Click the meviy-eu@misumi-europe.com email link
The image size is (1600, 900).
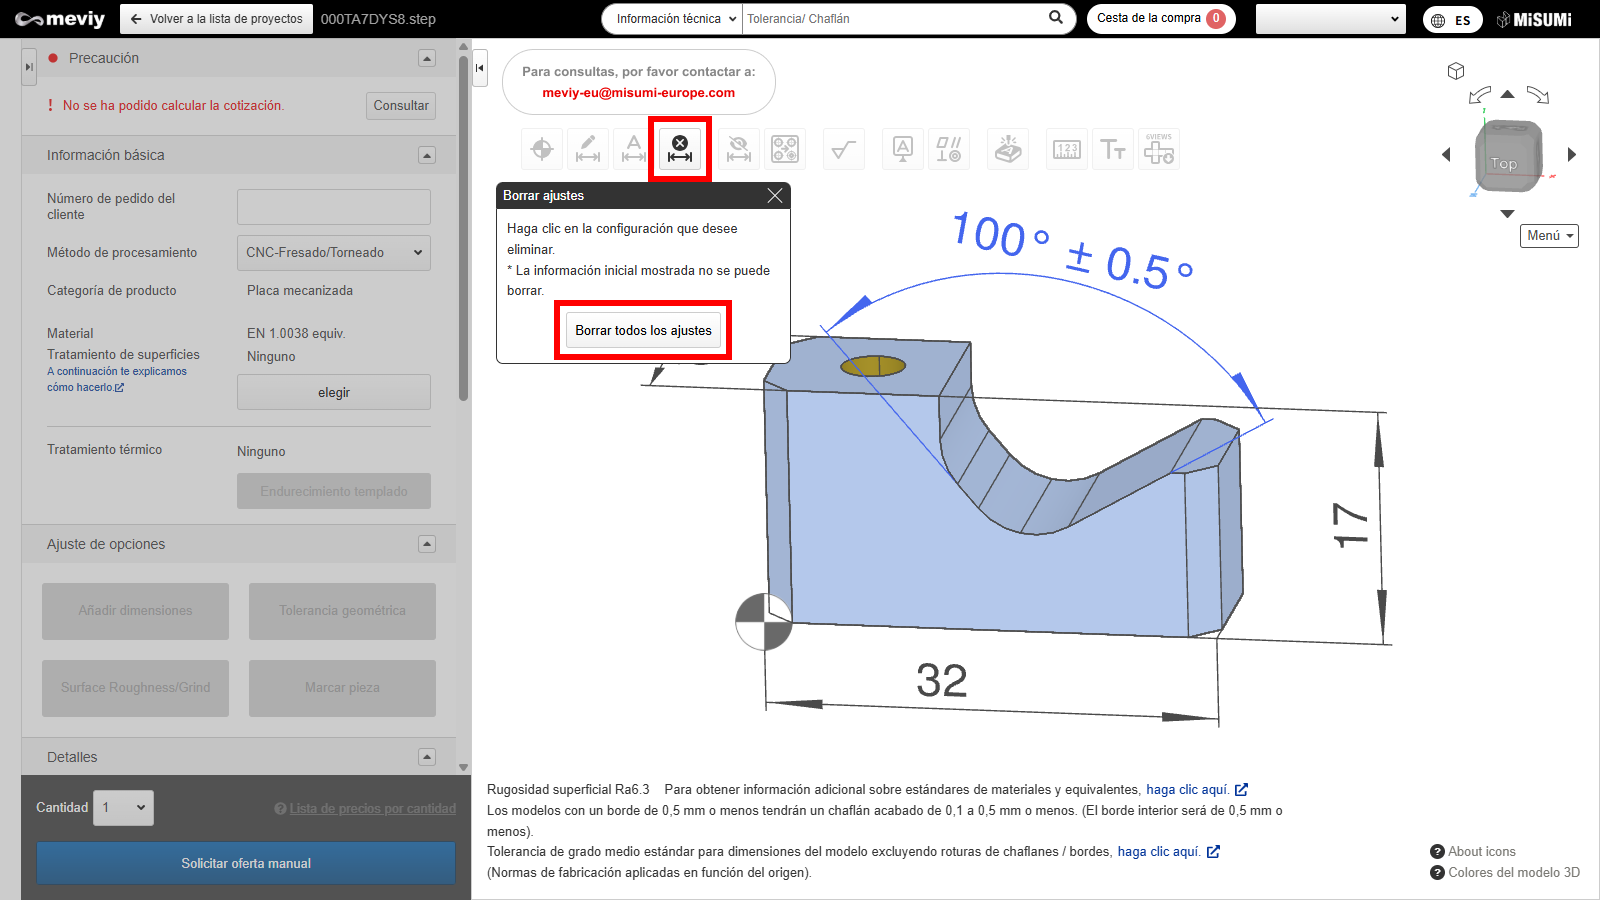point(638,93)
